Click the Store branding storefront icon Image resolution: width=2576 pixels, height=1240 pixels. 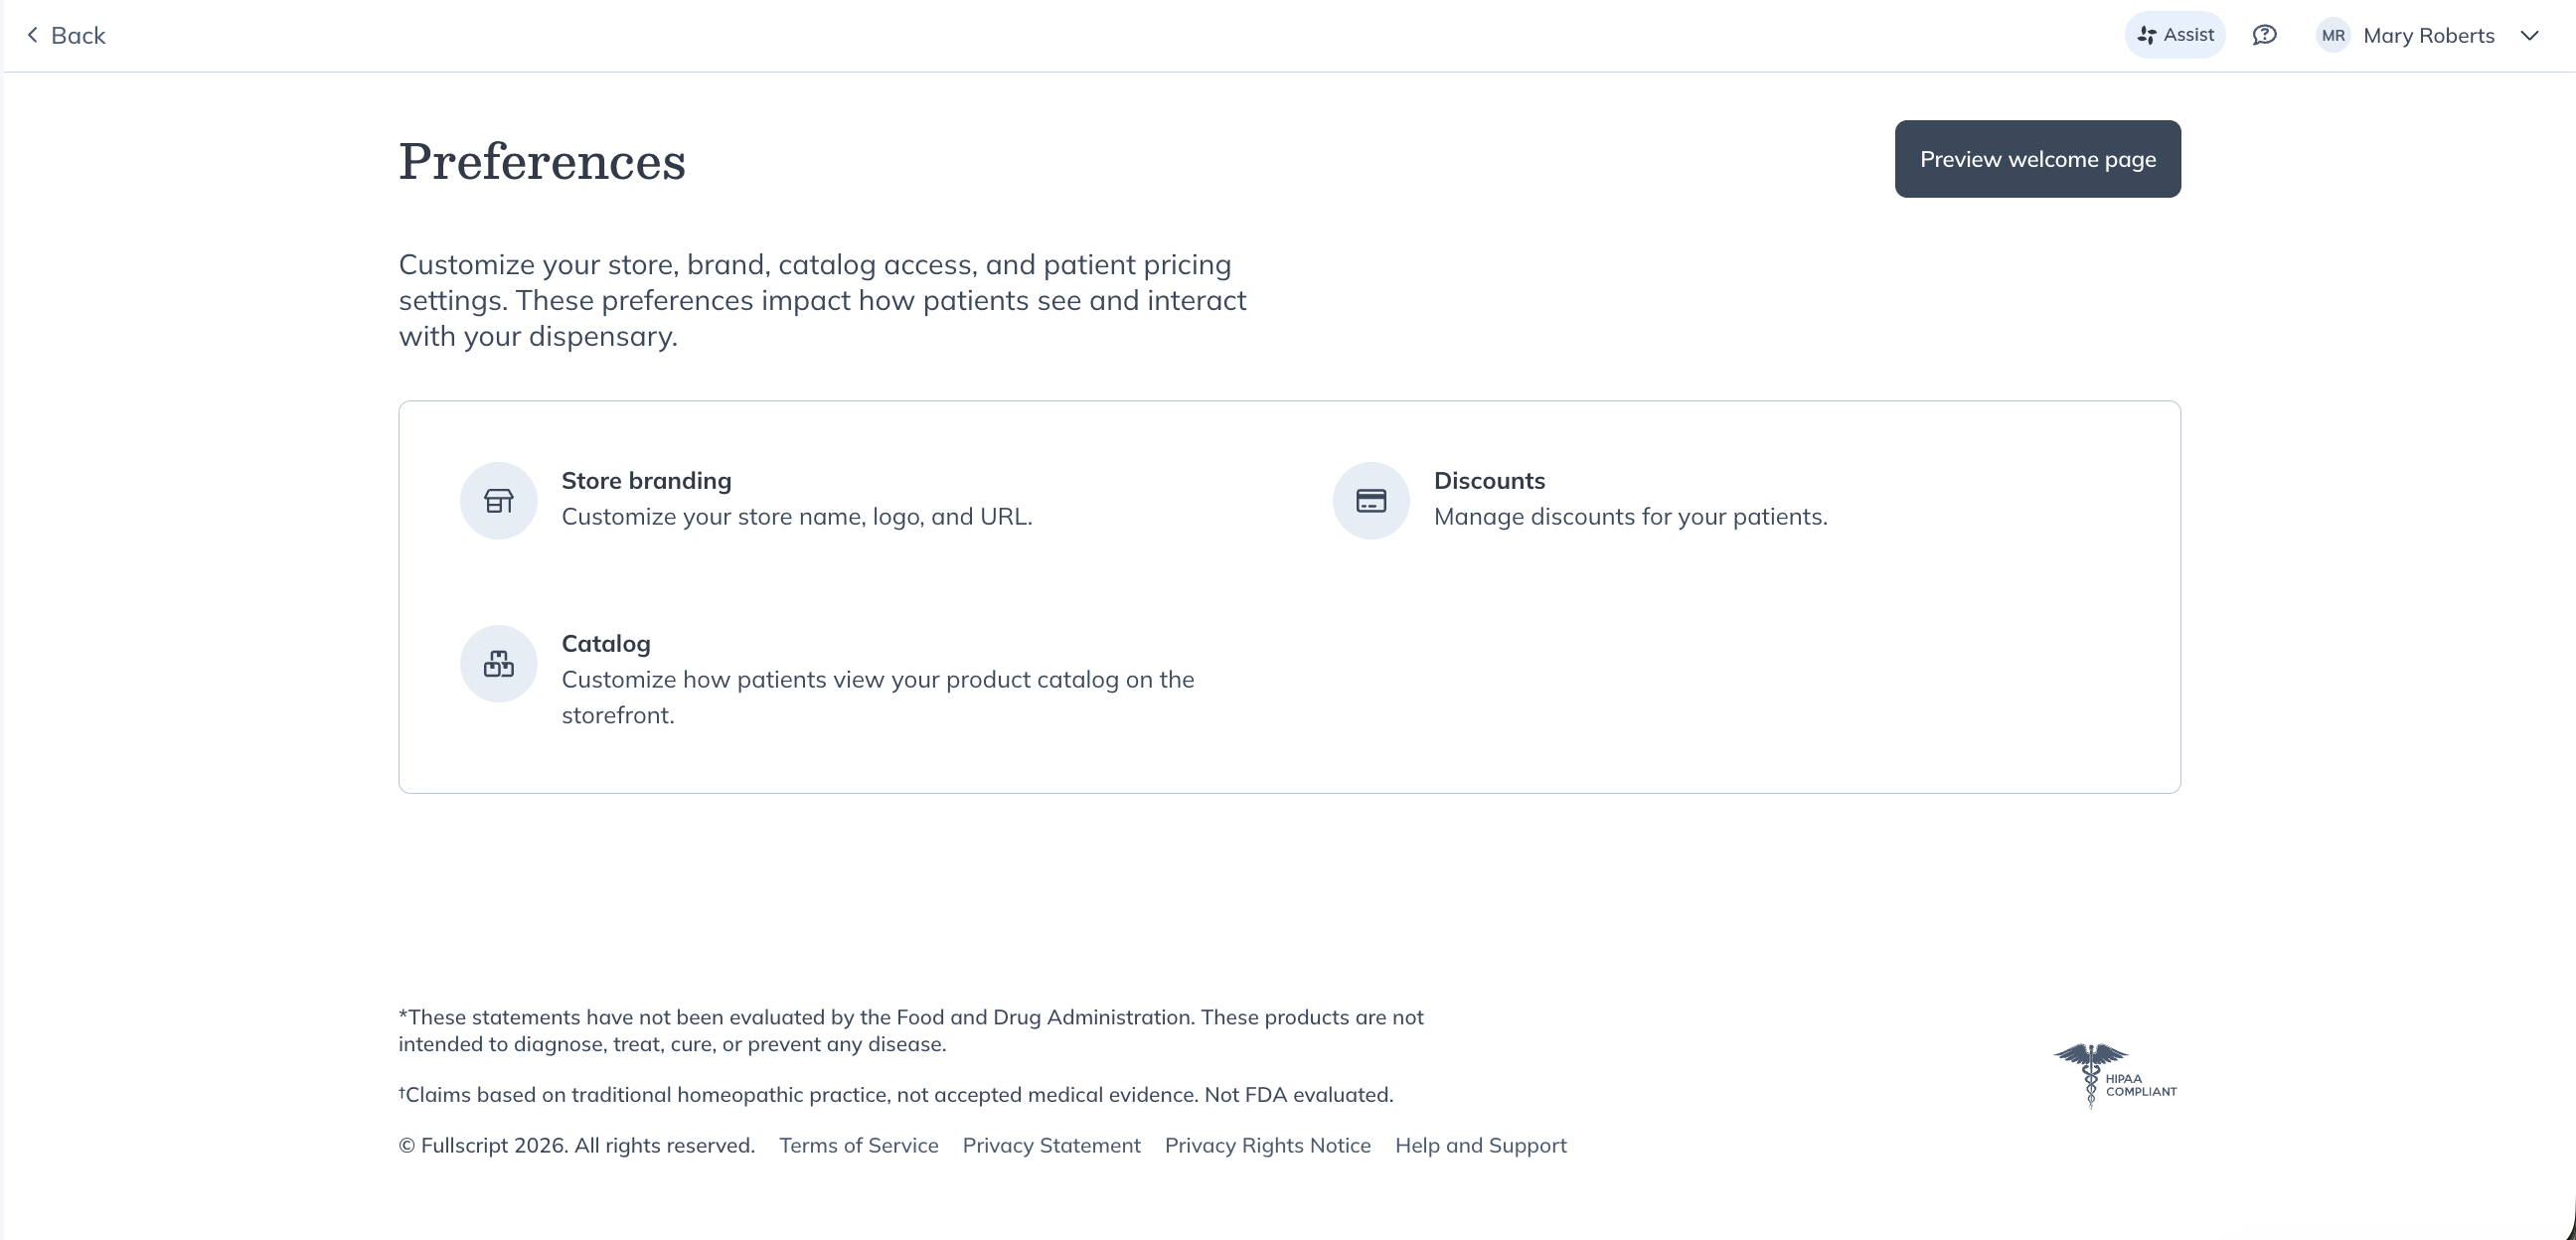[x=498, y=500]
